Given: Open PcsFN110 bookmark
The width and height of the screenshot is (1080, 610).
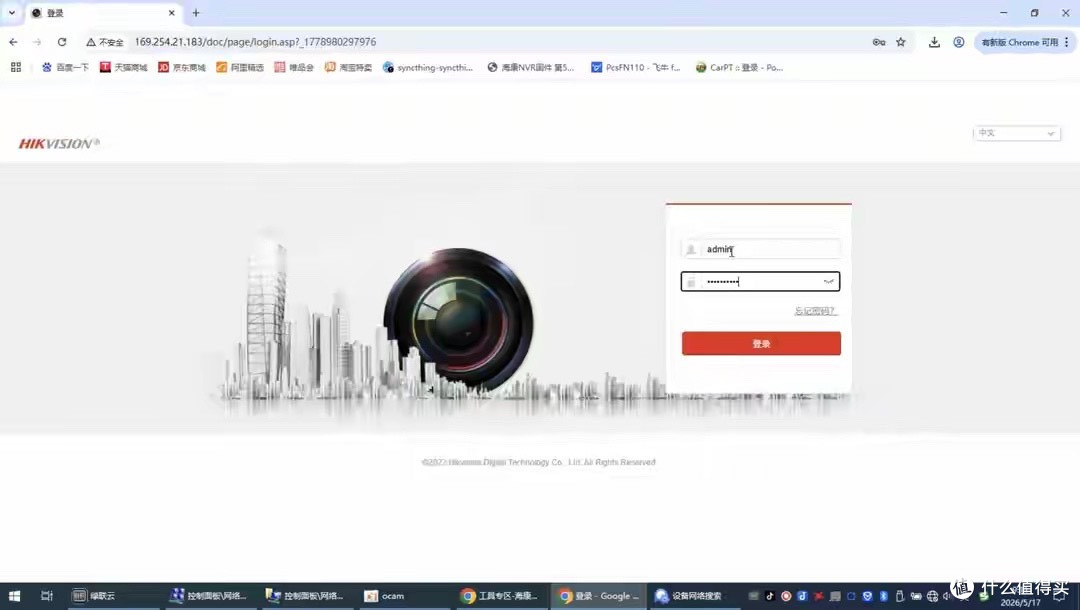Looking at the screenshot, I should pyautogui.click(x=636, y=67).
